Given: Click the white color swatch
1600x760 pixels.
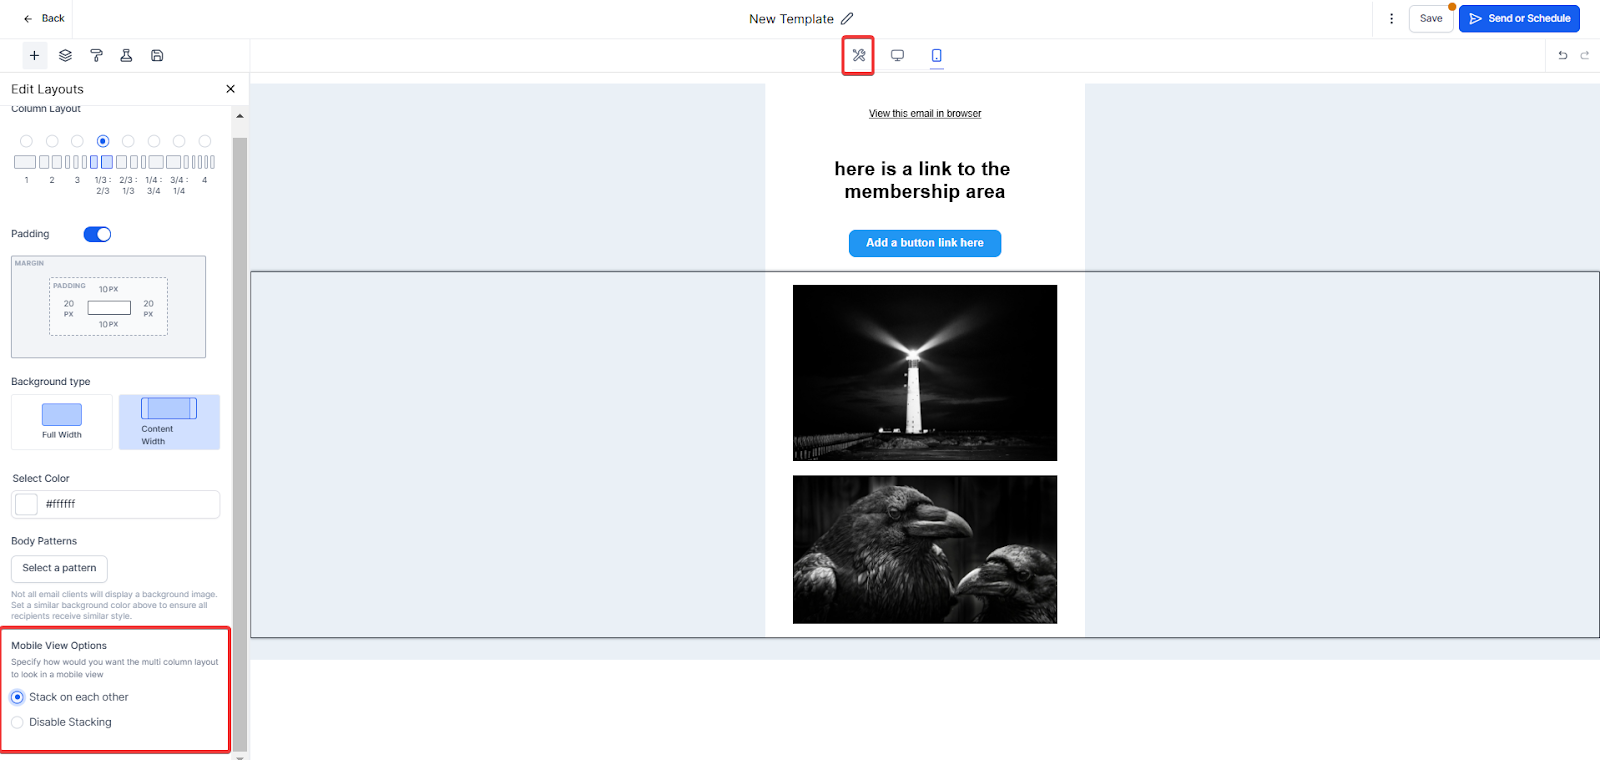Looking at the screenshot, I should tap(27, 504).
